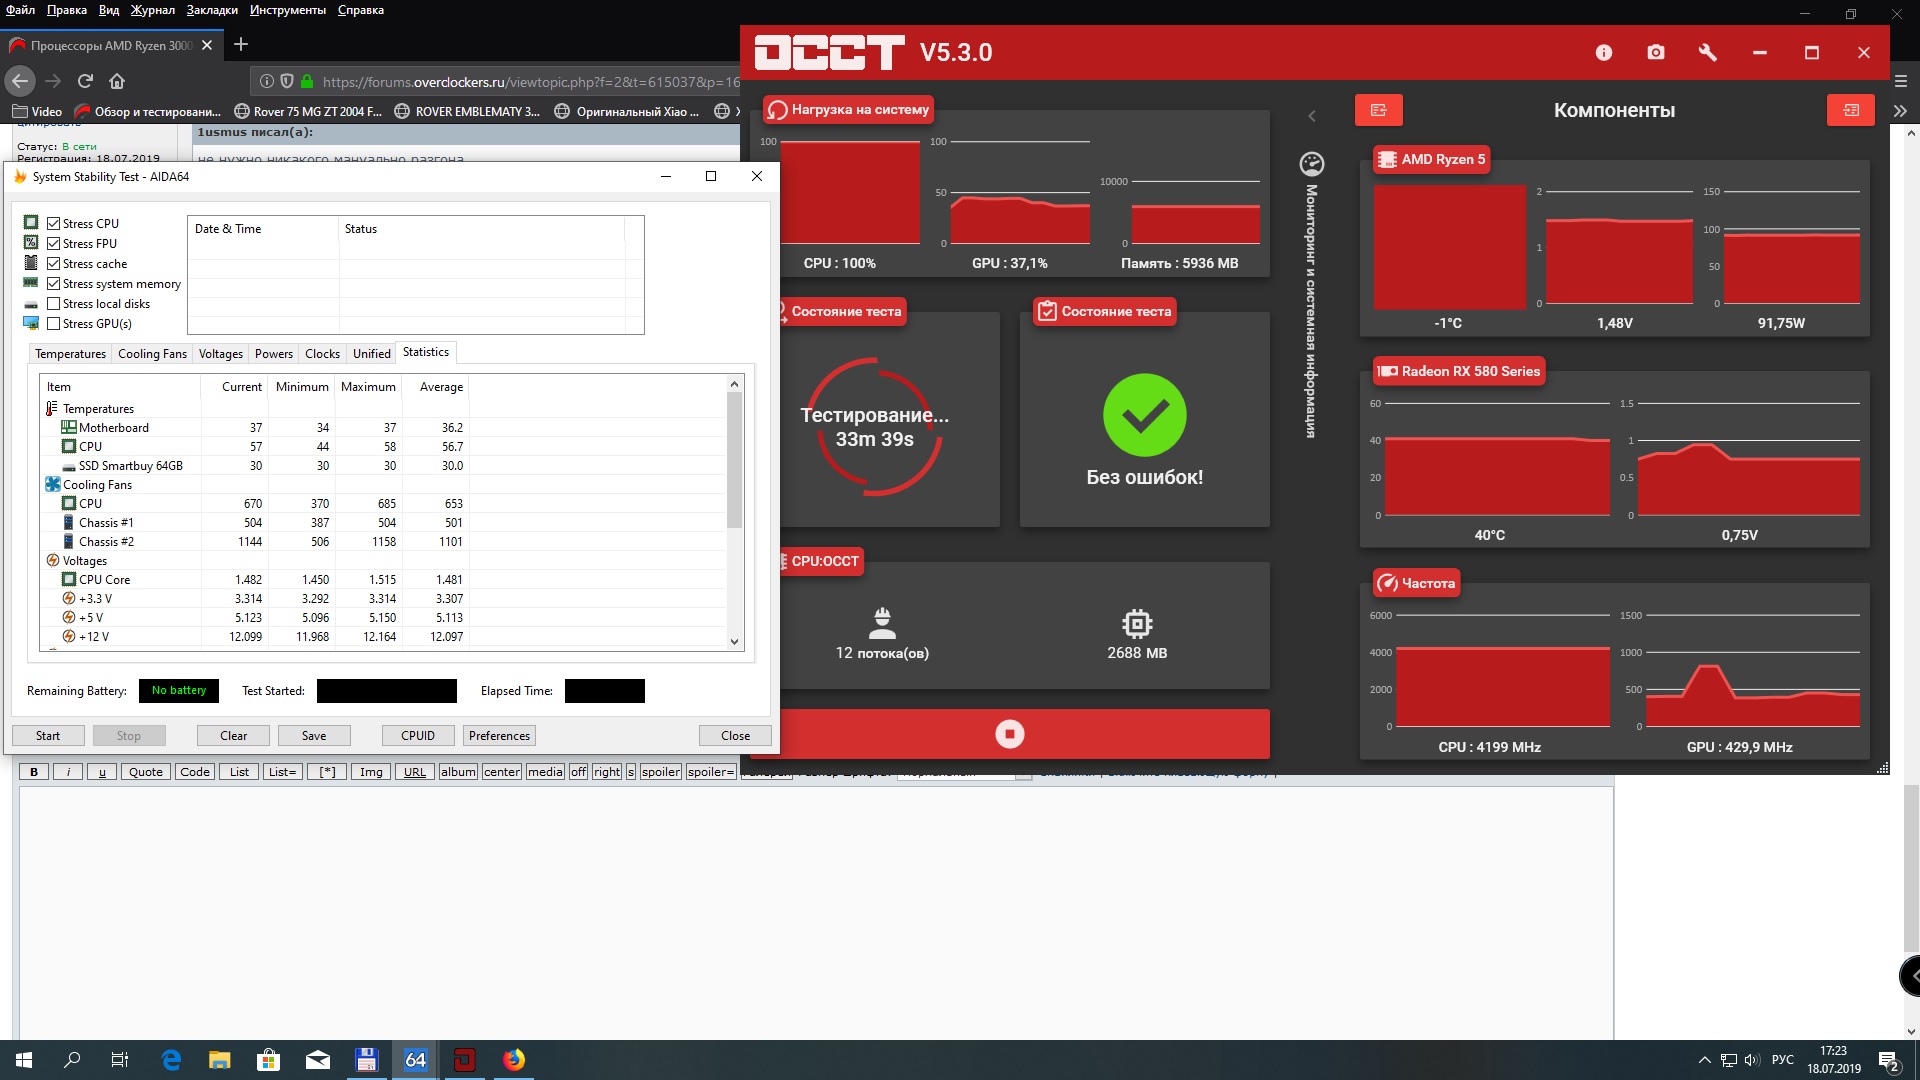This screenshot has width=1920, height=1080.
Task: Open OCCT settings wrench icon
Action: click(1708, 53)
